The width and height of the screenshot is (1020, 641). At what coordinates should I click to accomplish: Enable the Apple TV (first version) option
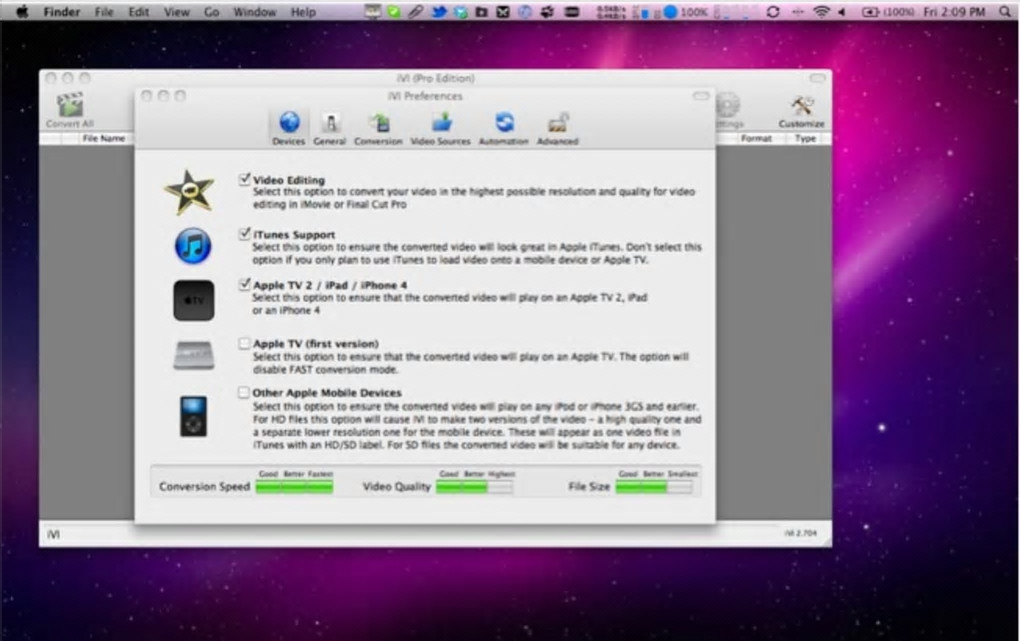(x=244, y=343)
